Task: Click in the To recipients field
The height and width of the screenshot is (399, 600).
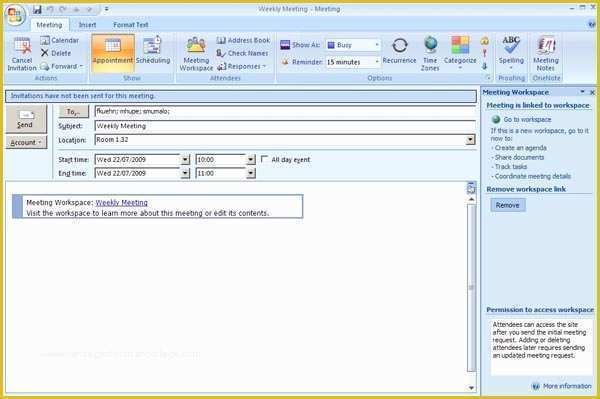Action: click(285, 111)
